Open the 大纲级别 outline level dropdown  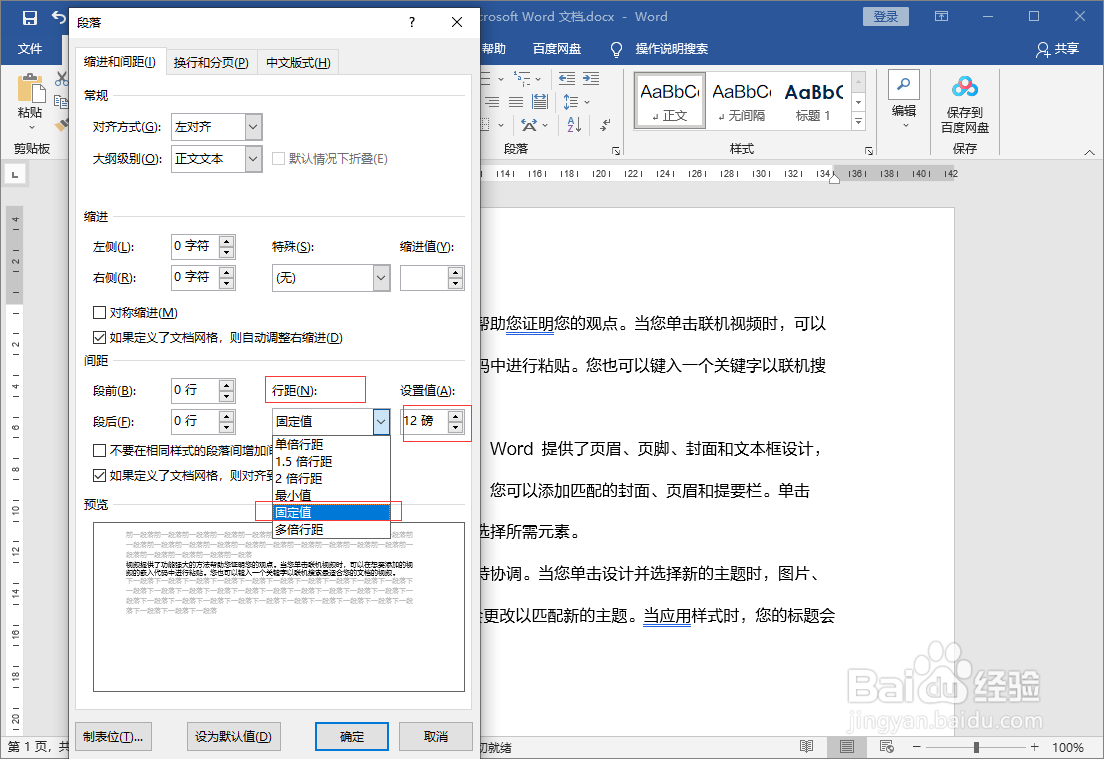[x=253, y=158]
